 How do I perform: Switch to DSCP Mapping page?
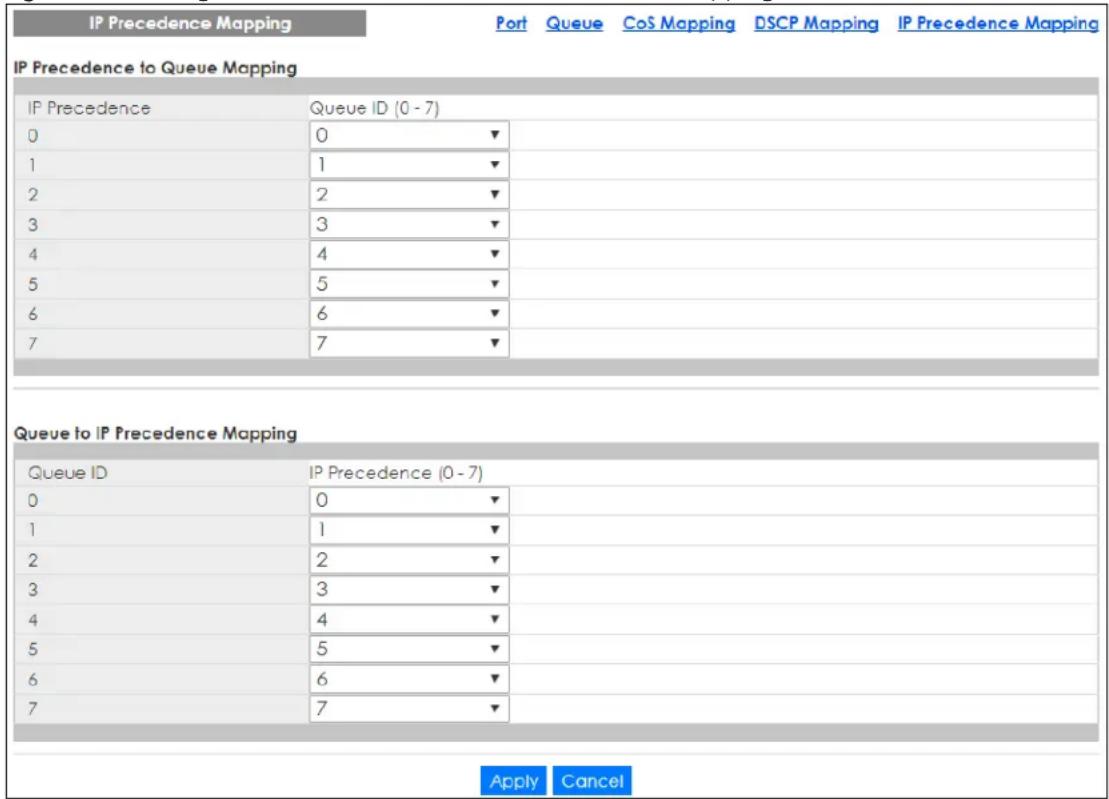pyautogui.click(x=816, y=23)
